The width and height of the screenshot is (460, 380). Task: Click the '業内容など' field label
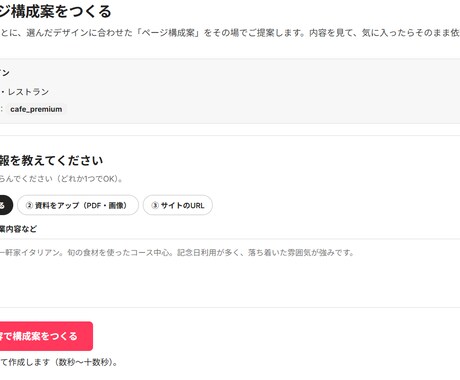click(18, 229)
